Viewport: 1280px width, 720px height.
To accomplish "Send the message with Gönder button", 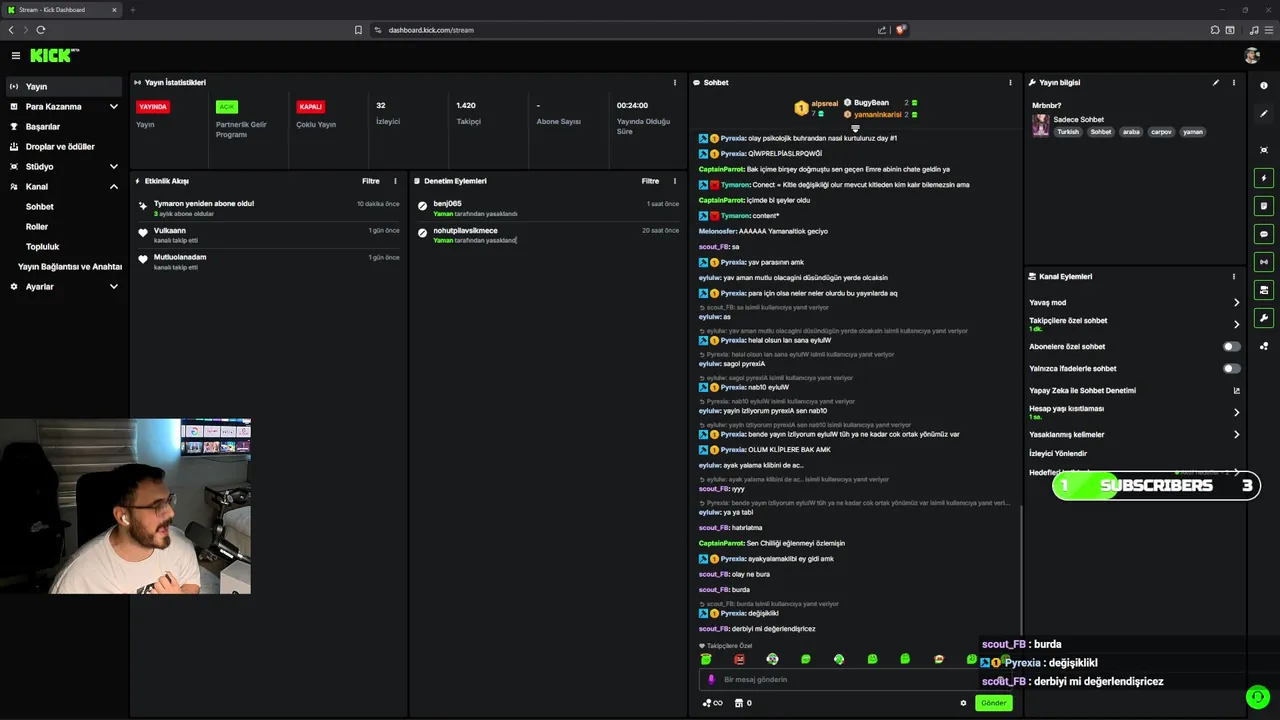I will point(993,703).
